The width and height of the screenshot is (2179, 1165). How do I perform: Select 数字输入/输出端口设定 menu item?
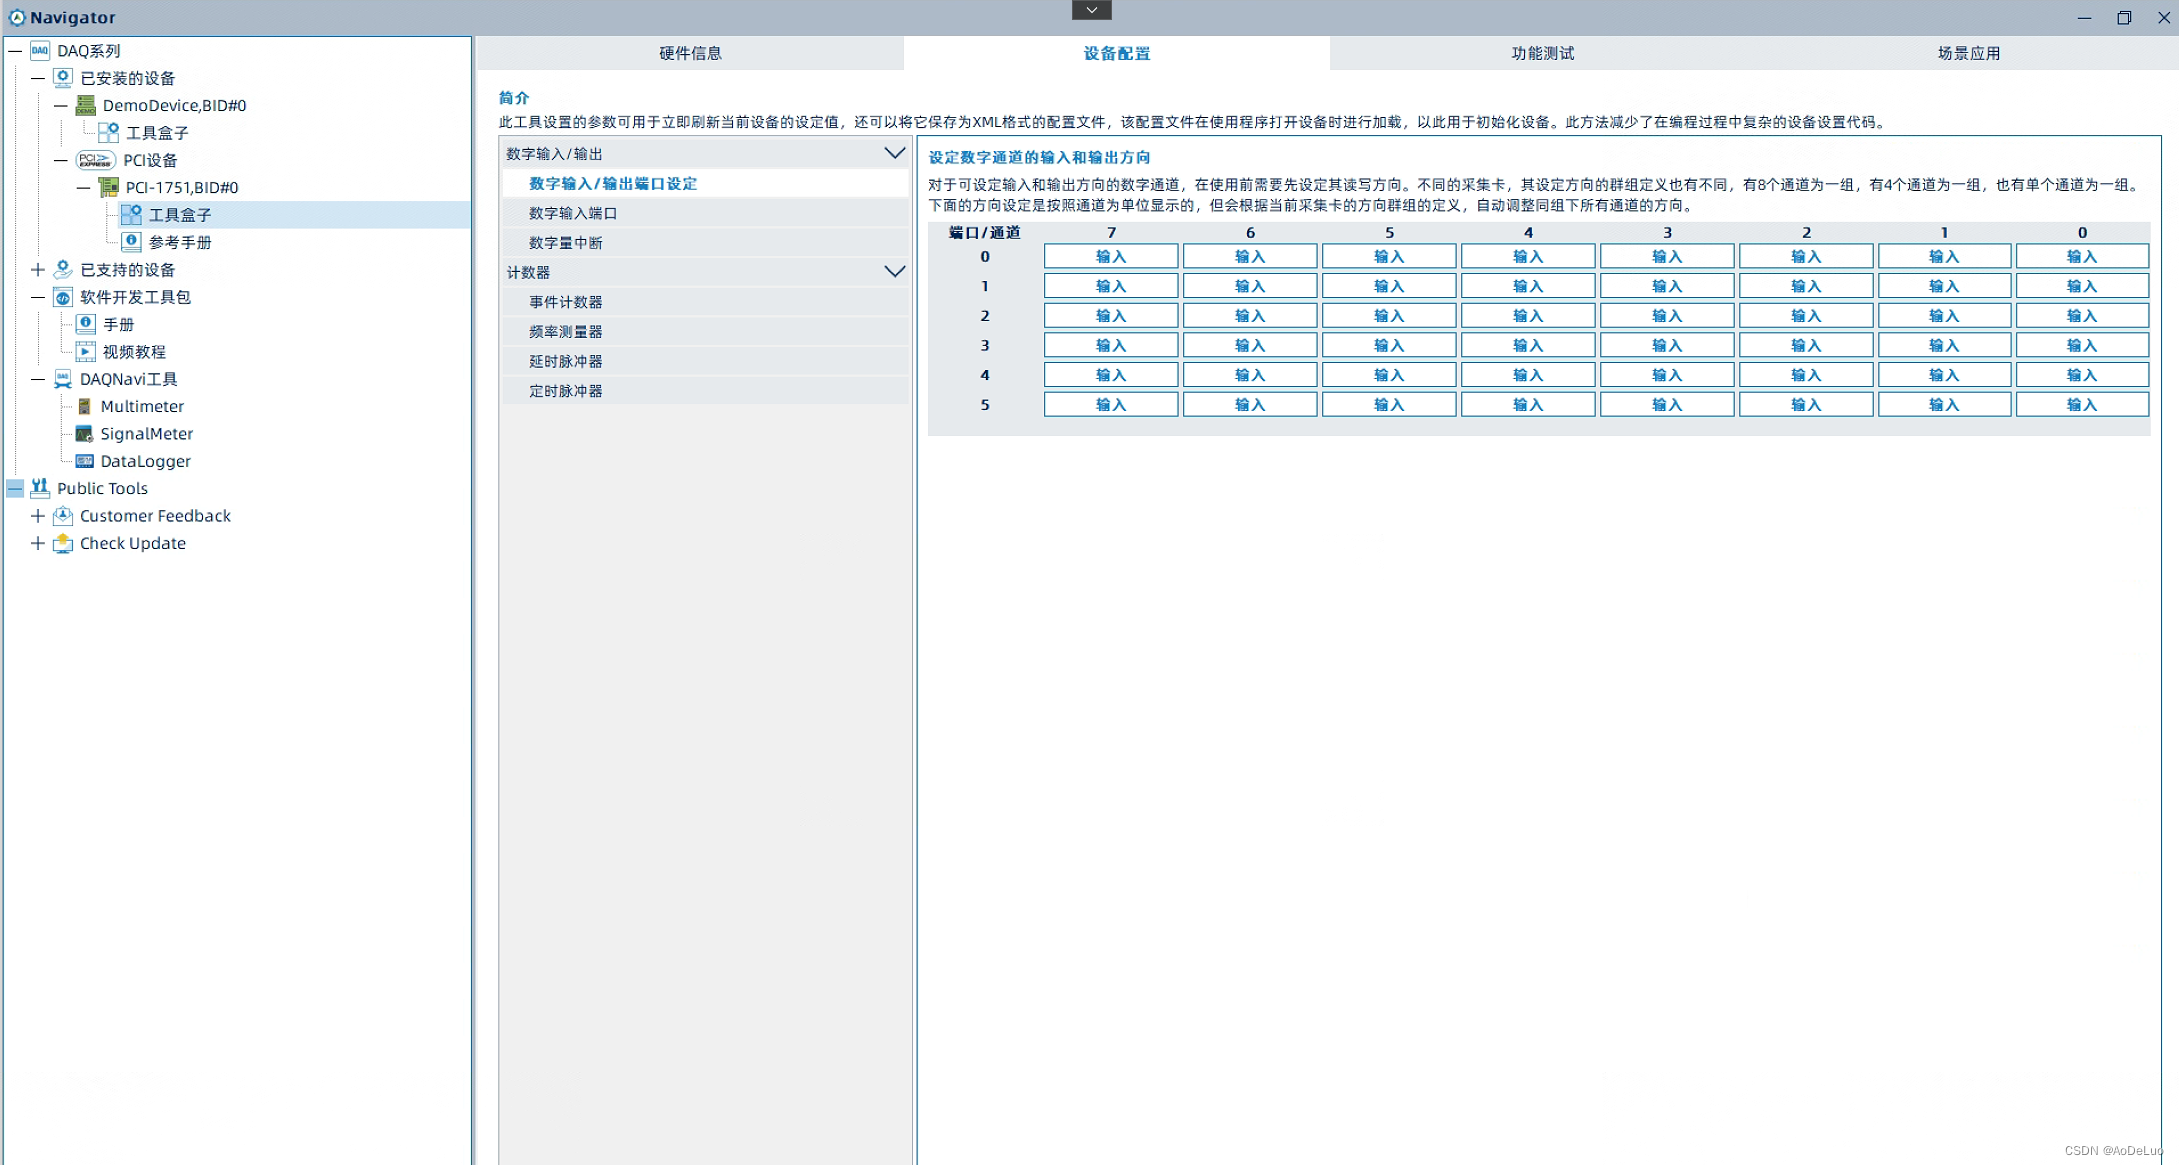[x=705, y=183]
